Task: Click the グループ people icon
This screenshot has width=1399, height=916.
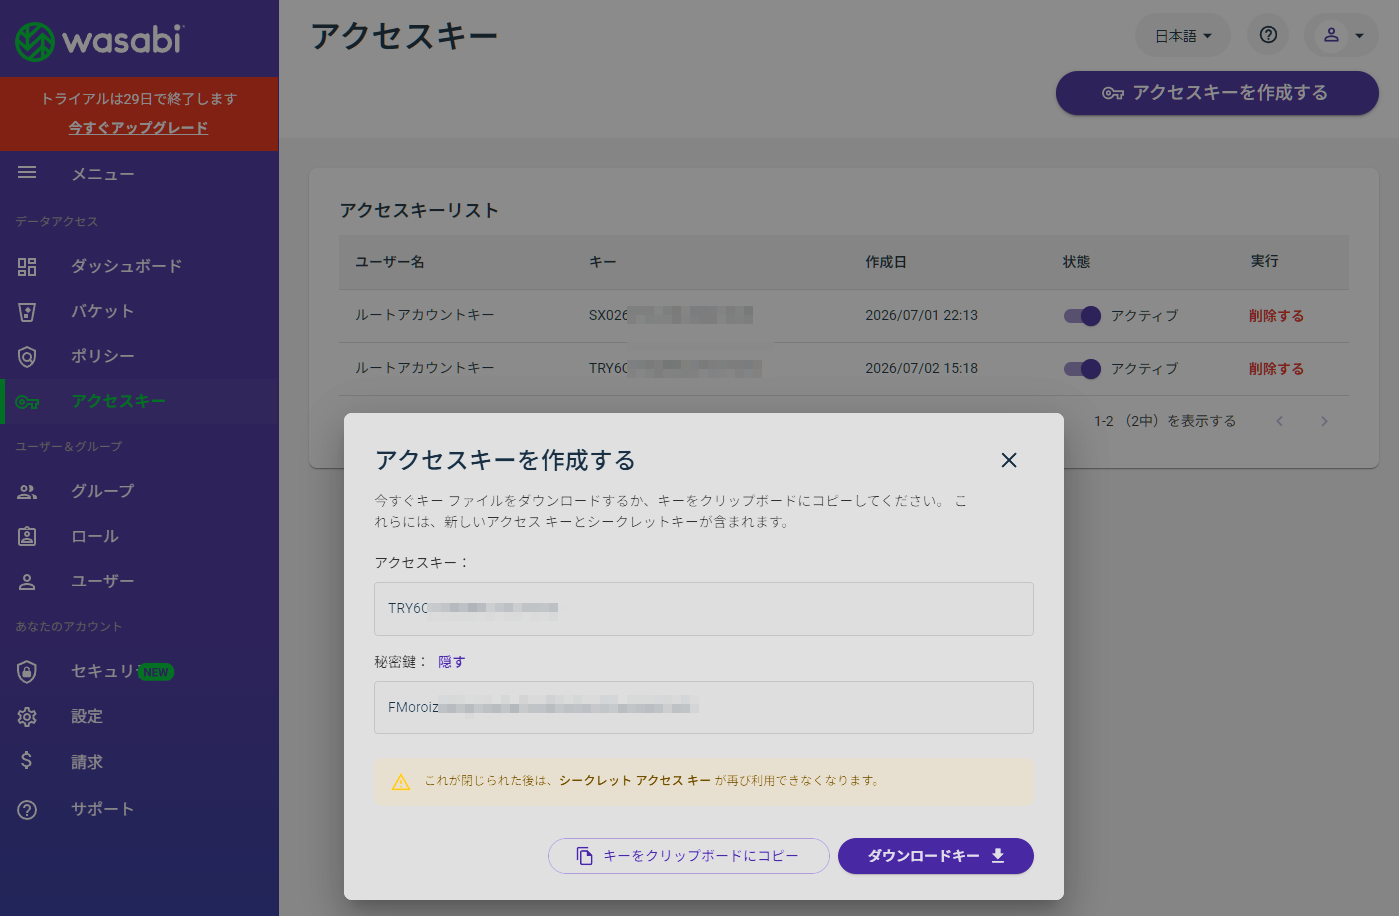Action: pyautogui.click(x=27, y=491)
